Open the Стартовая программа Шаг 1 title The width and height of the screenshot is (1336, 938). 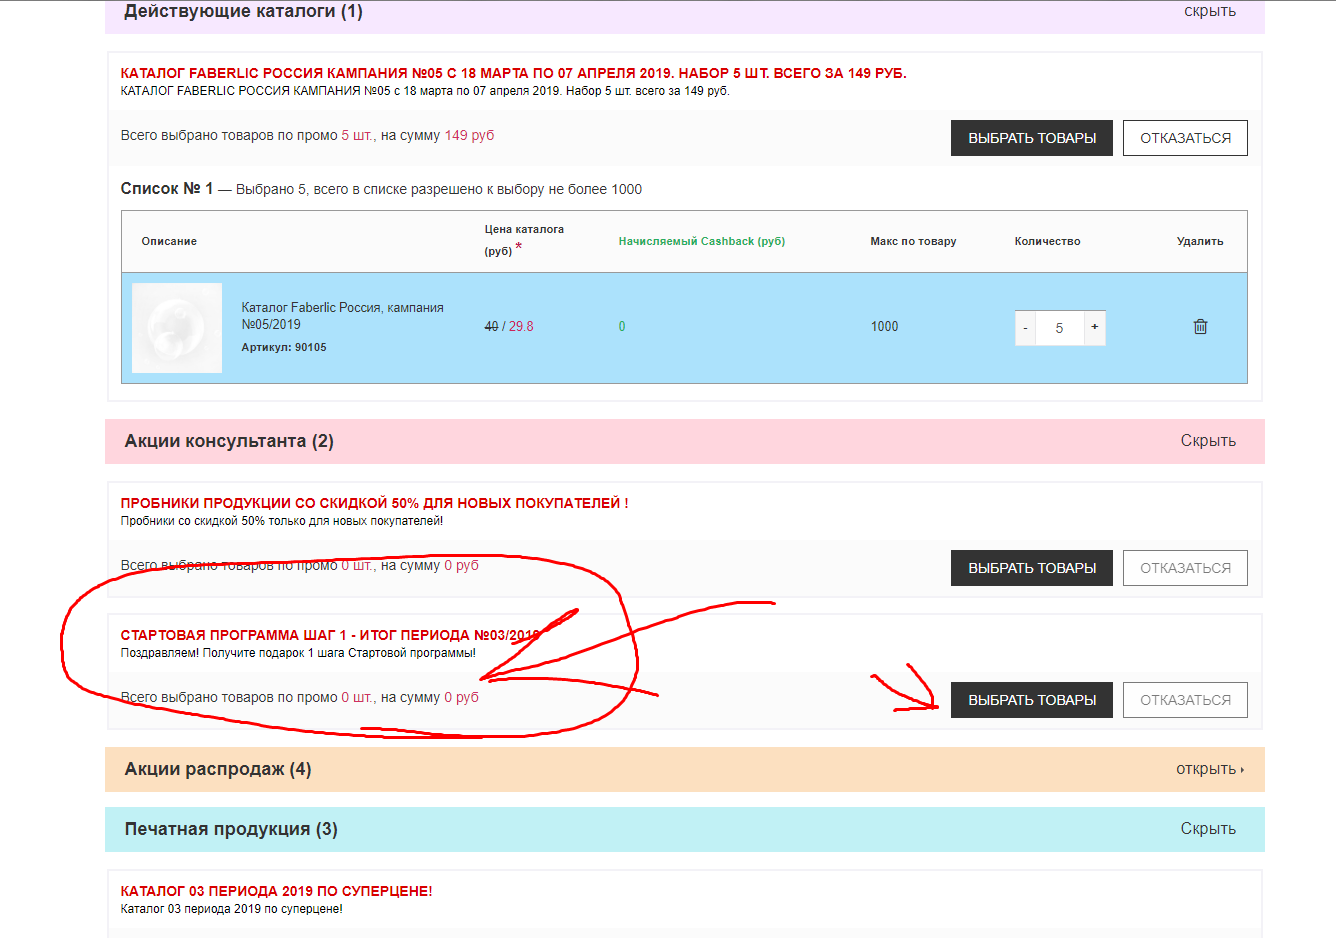click(330, 635)
